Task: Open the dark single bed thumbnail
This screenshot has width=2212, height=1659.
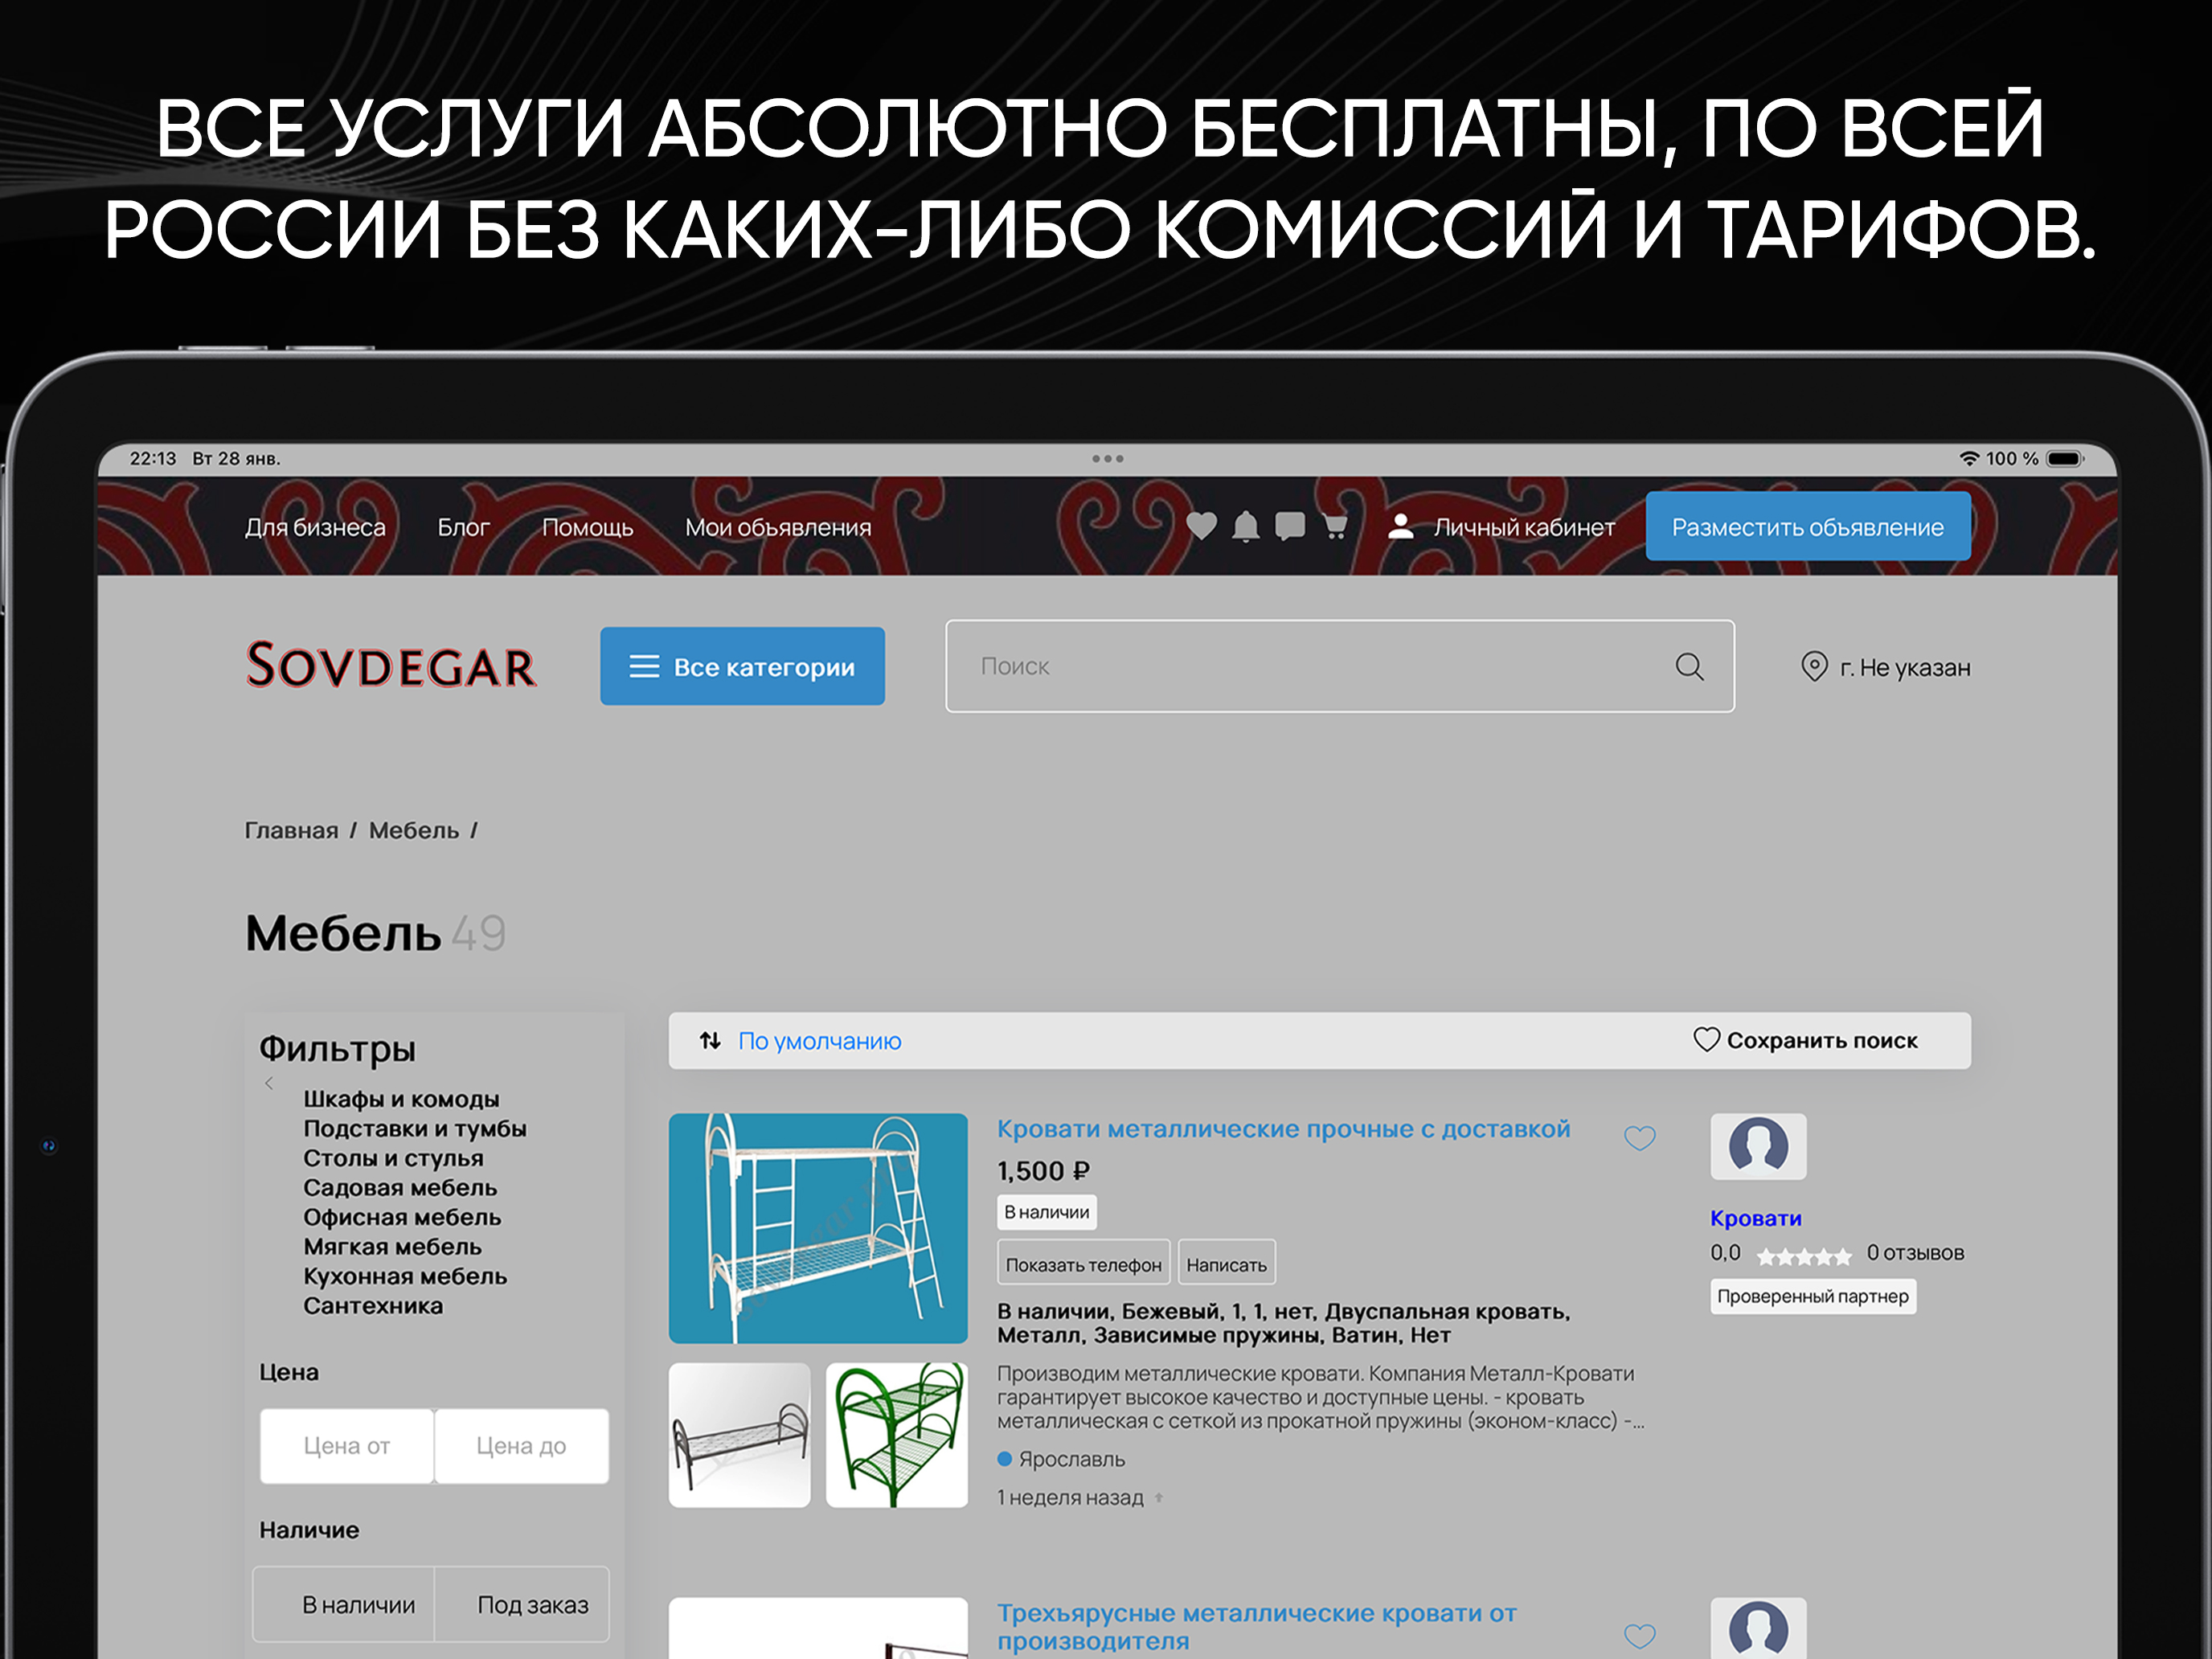Action: click(x=739, y=1434)
